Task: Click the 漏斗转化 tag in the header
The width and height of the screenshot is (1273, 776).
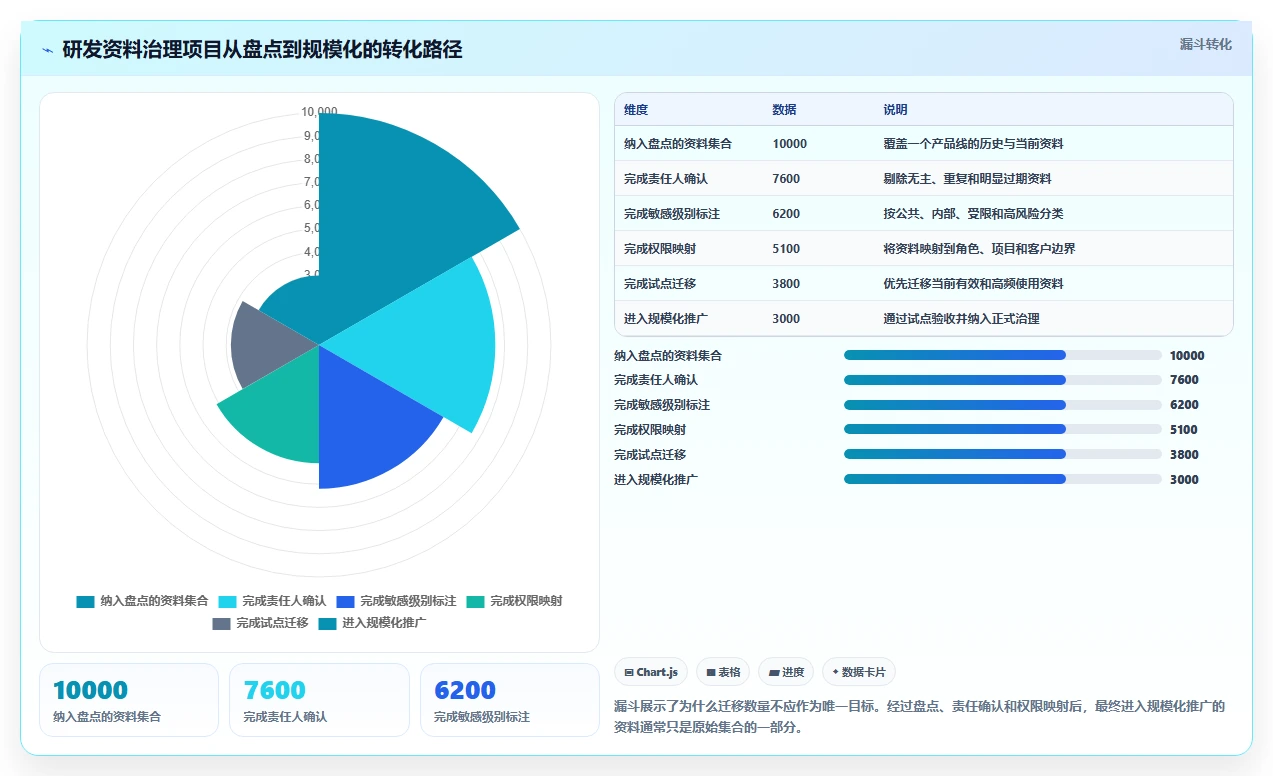Action: (x=1205, y=44)
